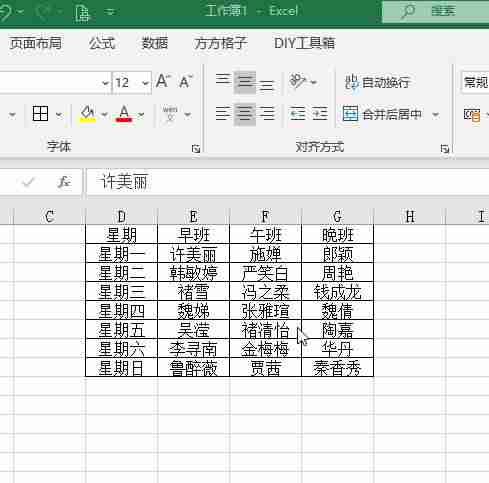Select the cell 冯之柔

click(266, 292)
